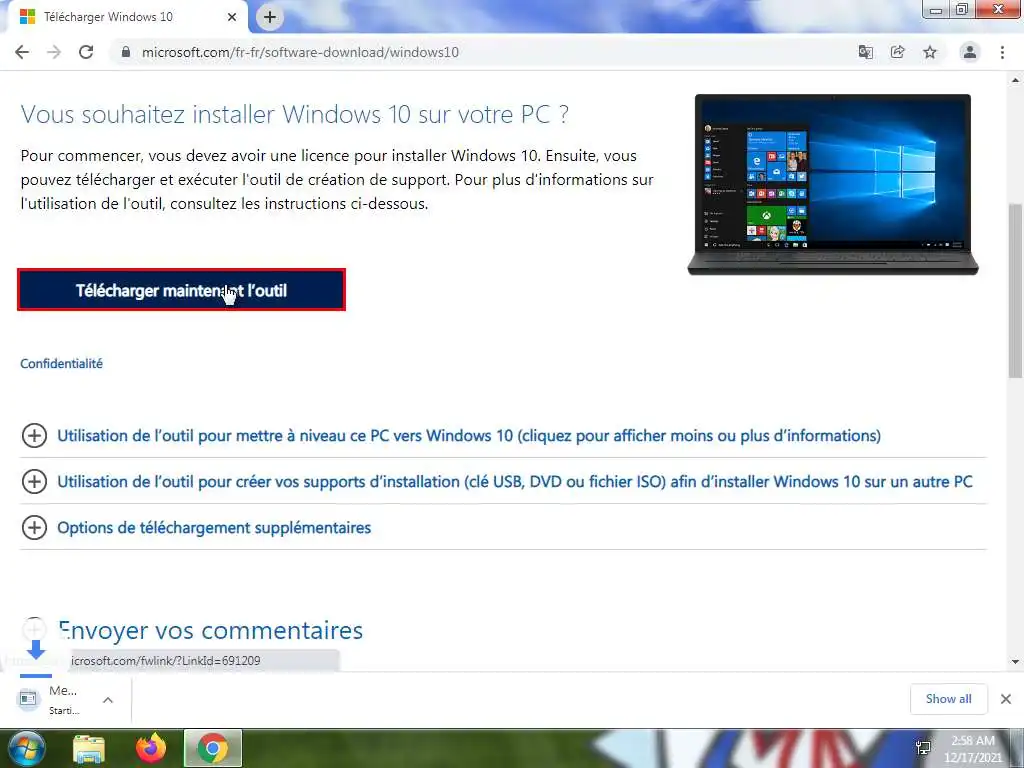Image resolution: width=1024 pixels, height=768 pixels.
Task: Click the padlock site info icon
Action: pos(126,52)
